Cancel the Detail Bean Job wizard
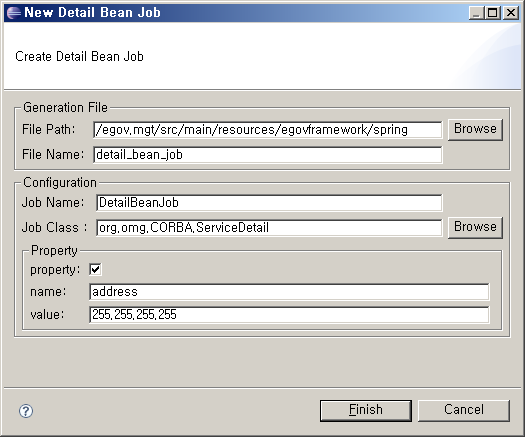 tap(464, 410)
